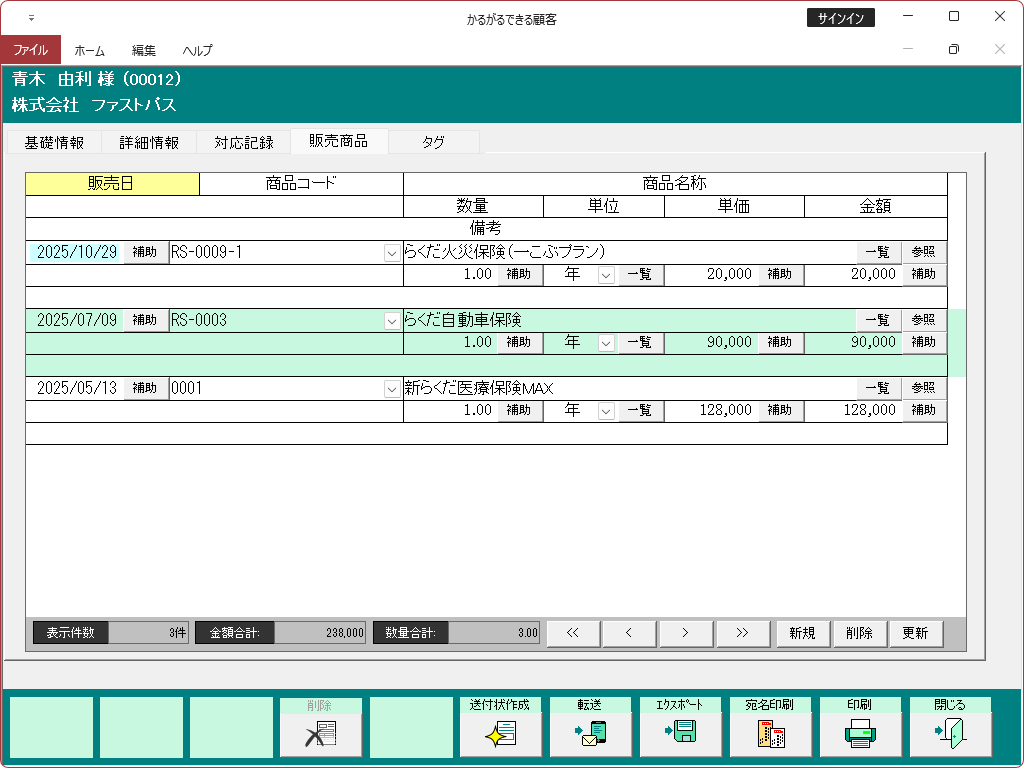The image size is (1024, 768).
Task: Click 参照 button for らくだ火災保険 row
Action: point(923,253)
